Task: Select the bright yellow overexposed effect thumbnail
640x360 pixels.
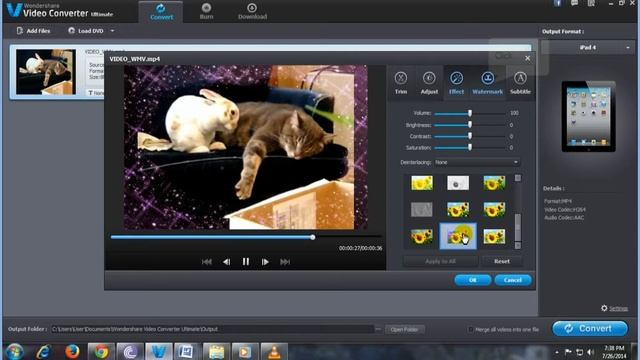Action: (422, 183)
